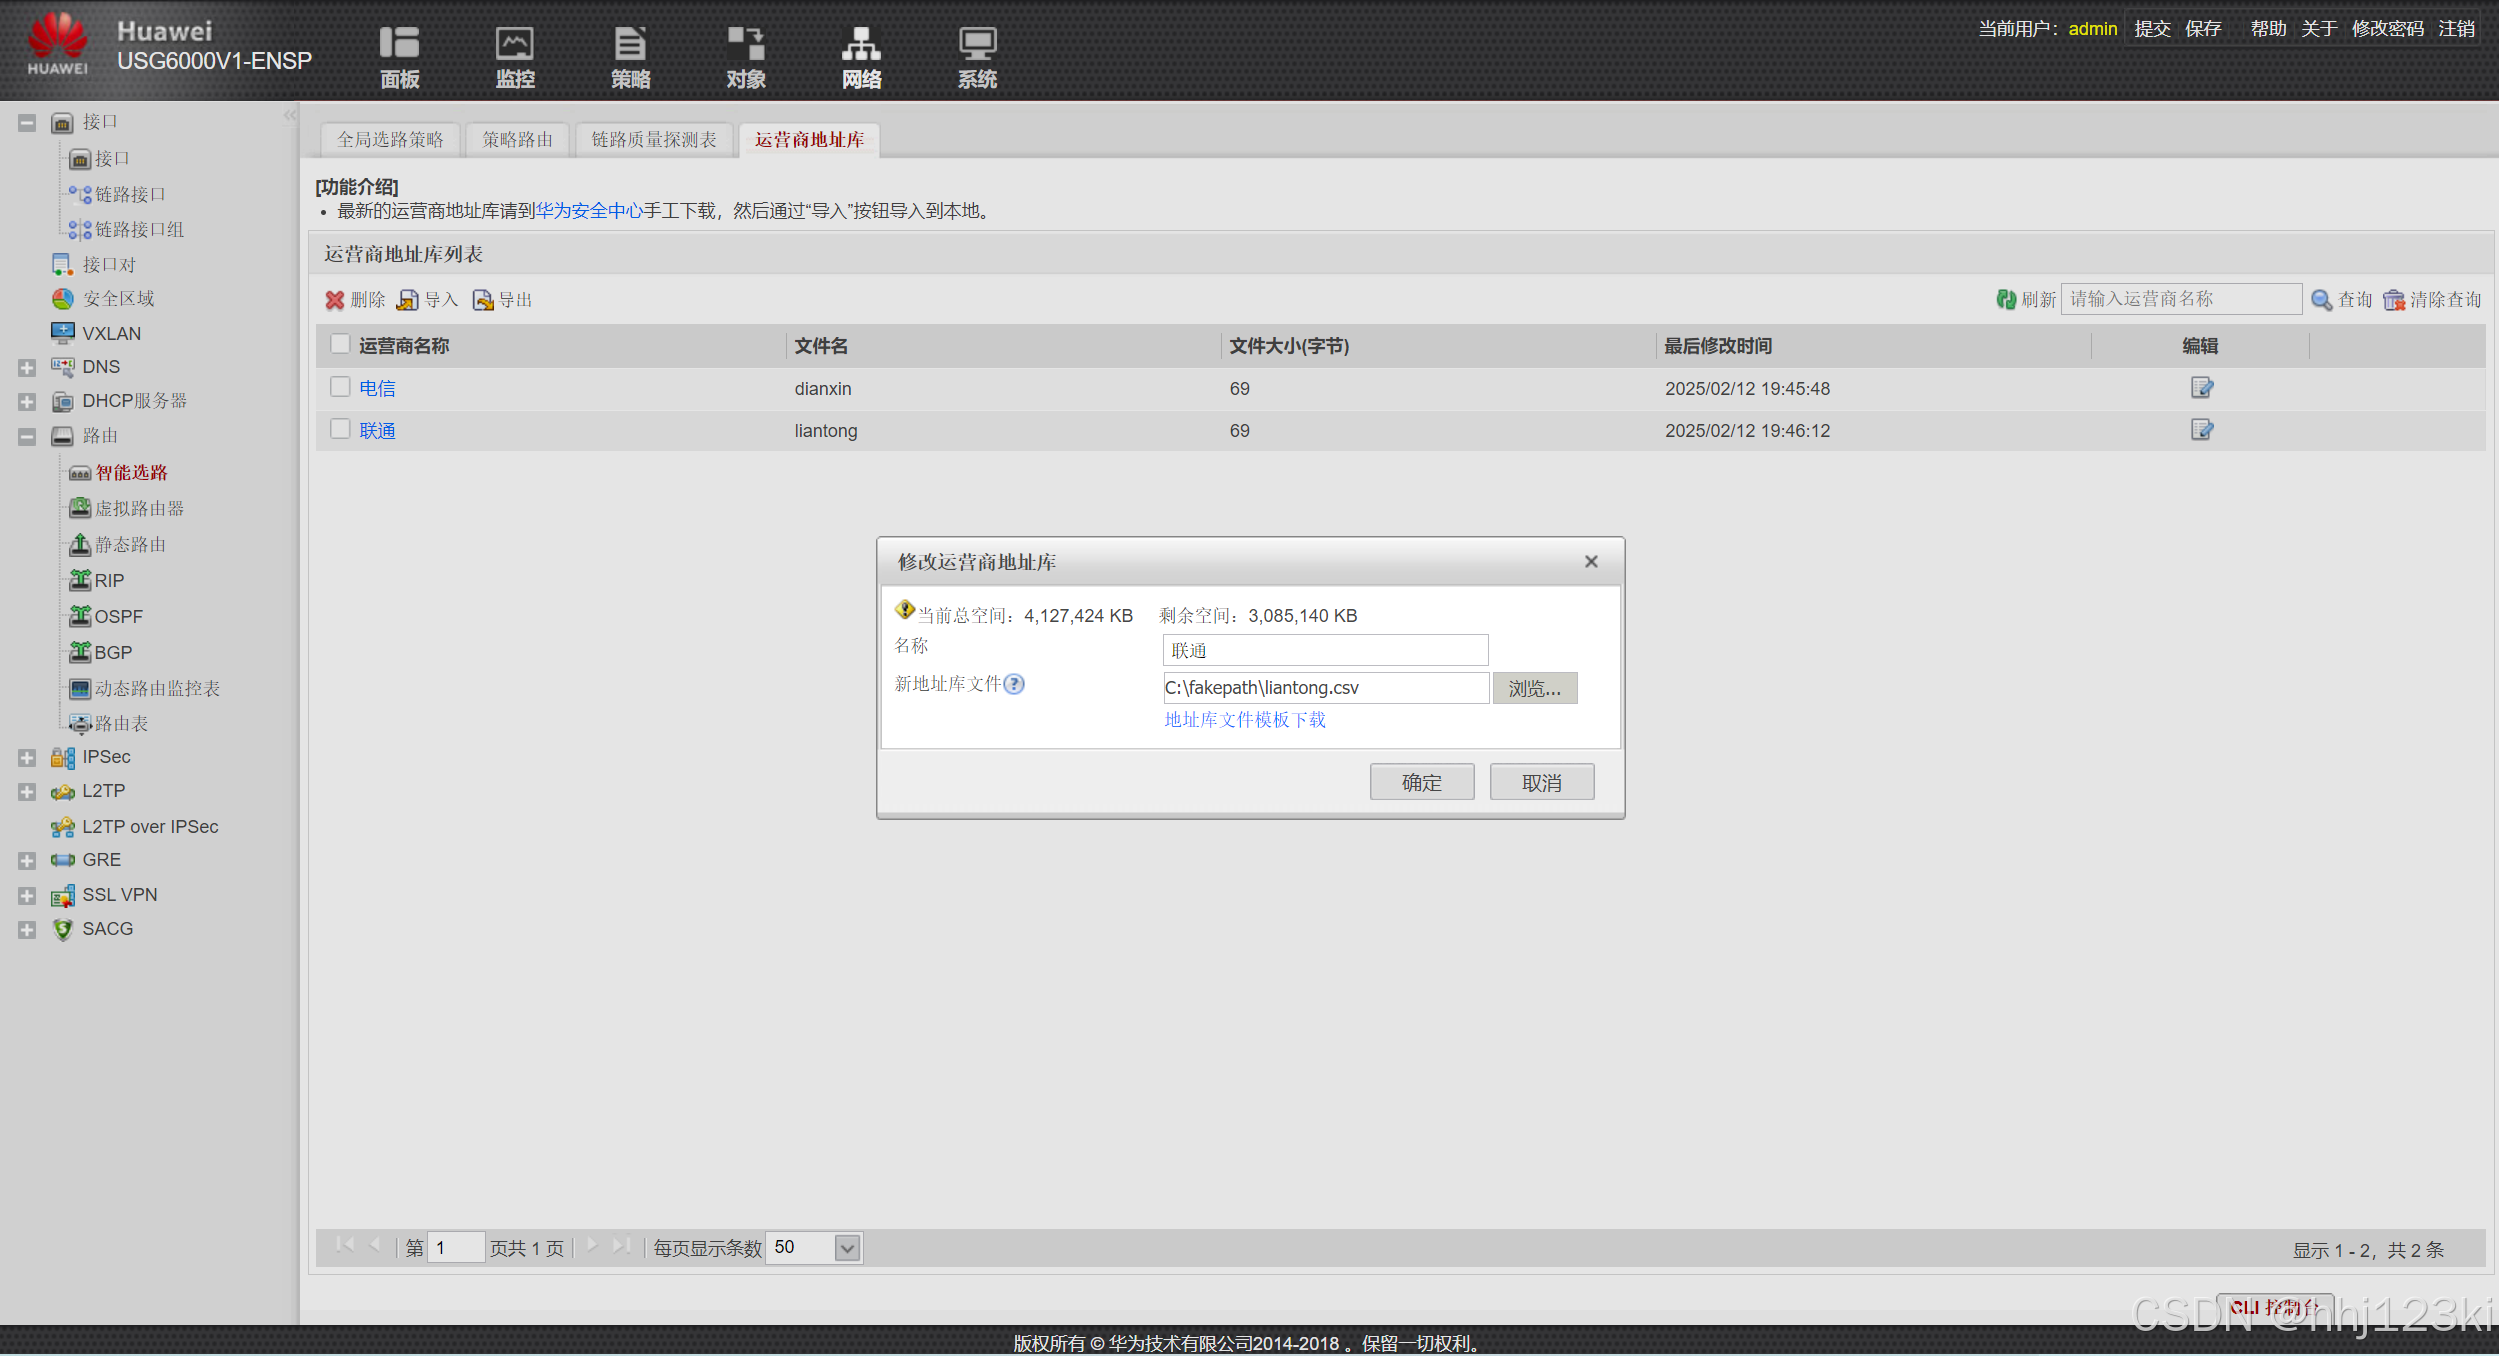Open the 系统 system icon in top navigation
The image size is (2499, 1356).
[x=977, y=45]
